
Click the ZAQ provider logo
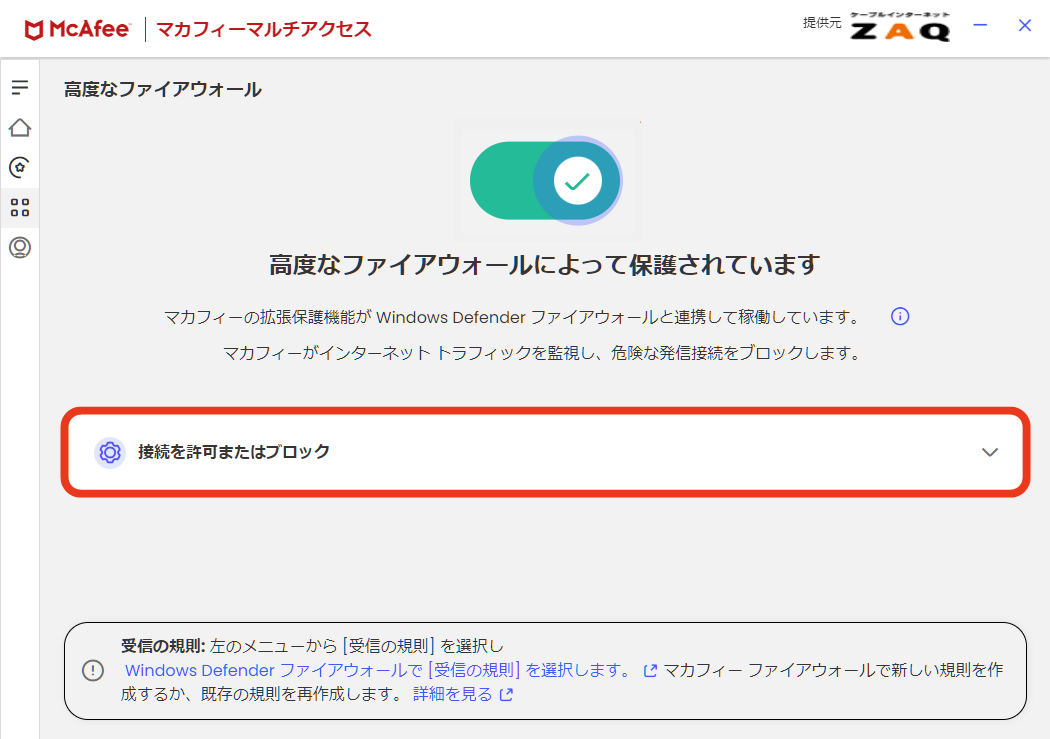[900, 27]
